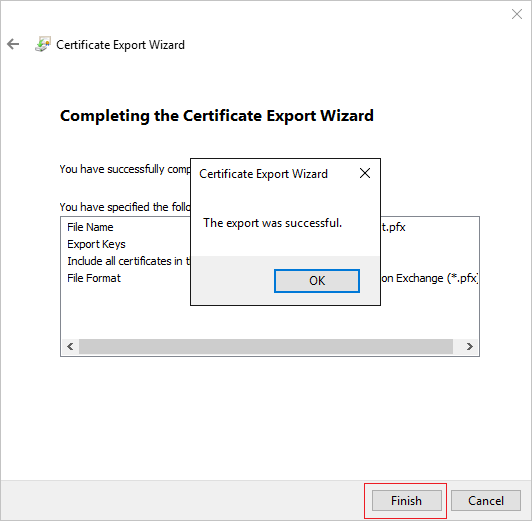This screenshot has width=532, height=521.
Task: Select the Export Keys row
Action: click(270, 244)
